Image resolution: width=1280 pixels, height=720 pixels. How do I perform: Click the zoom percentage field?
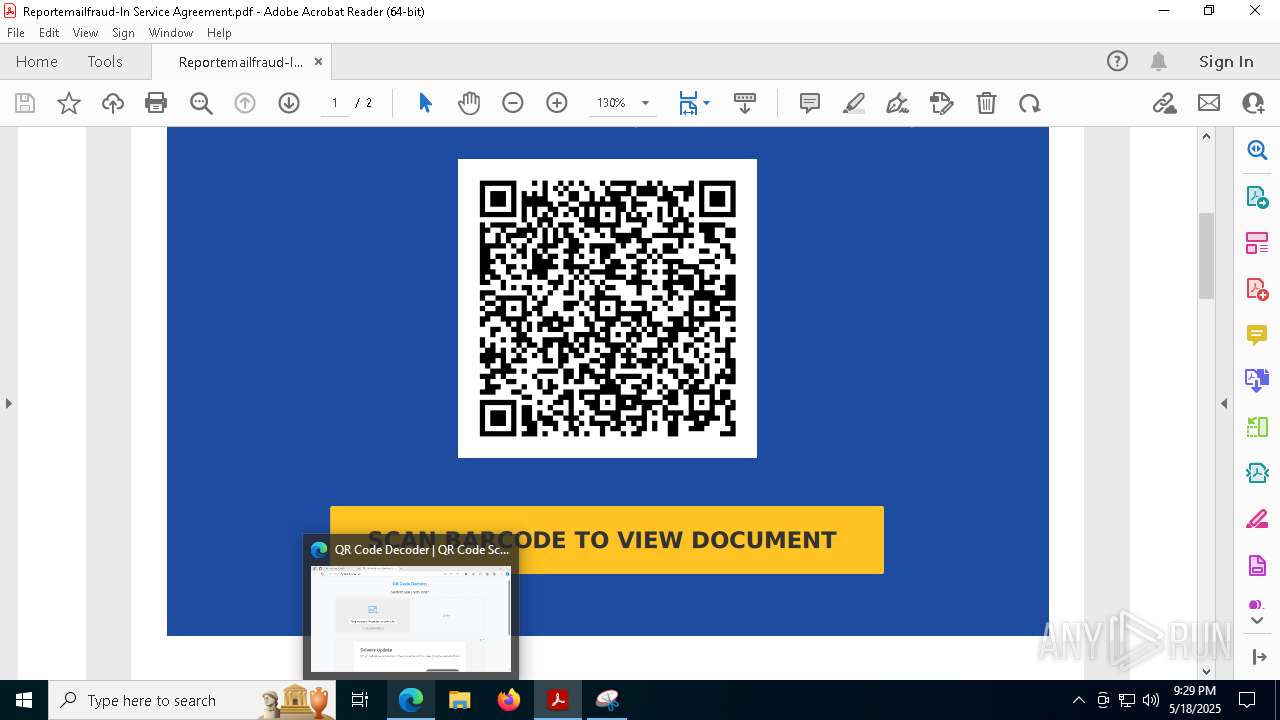coord(611,103)
